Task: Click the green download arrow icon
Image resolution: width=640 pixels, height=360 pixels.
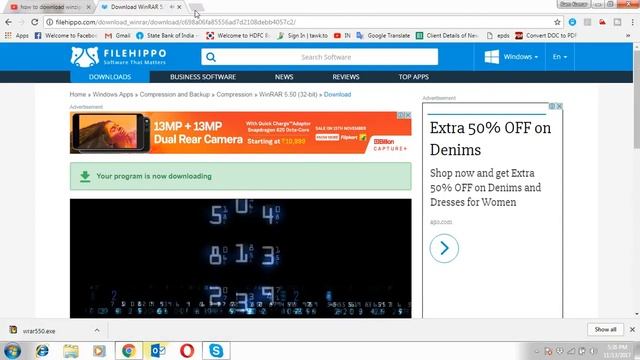Action: click(x=85, y=176)
